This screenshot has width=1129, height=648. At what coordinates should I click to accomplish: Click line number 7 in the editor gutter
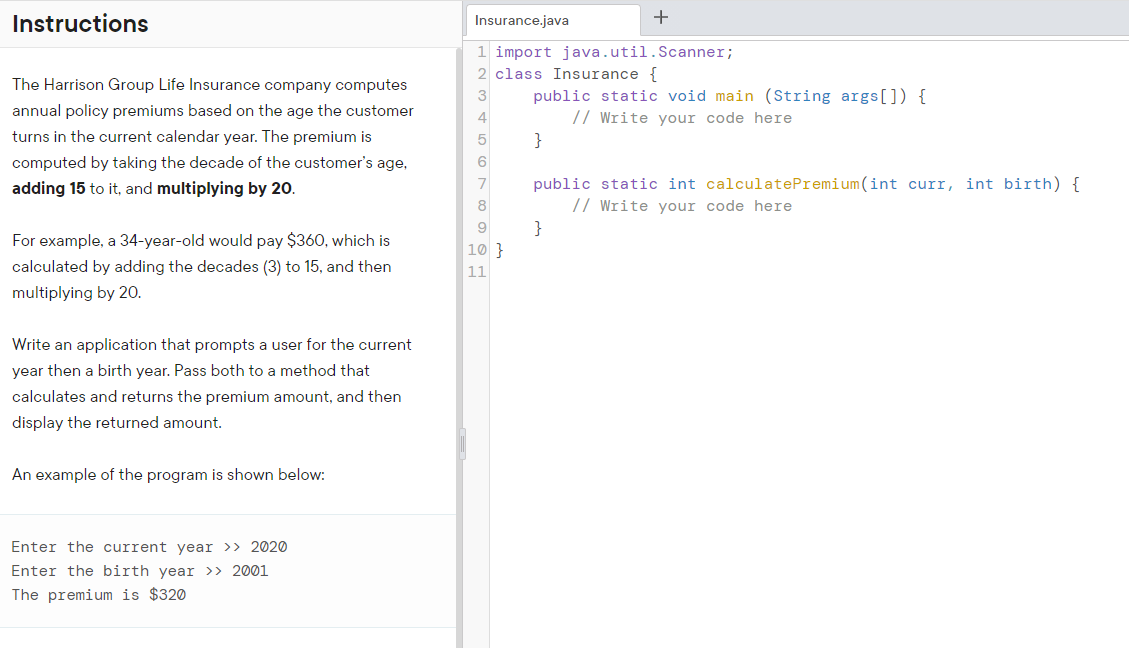[481, 183]
